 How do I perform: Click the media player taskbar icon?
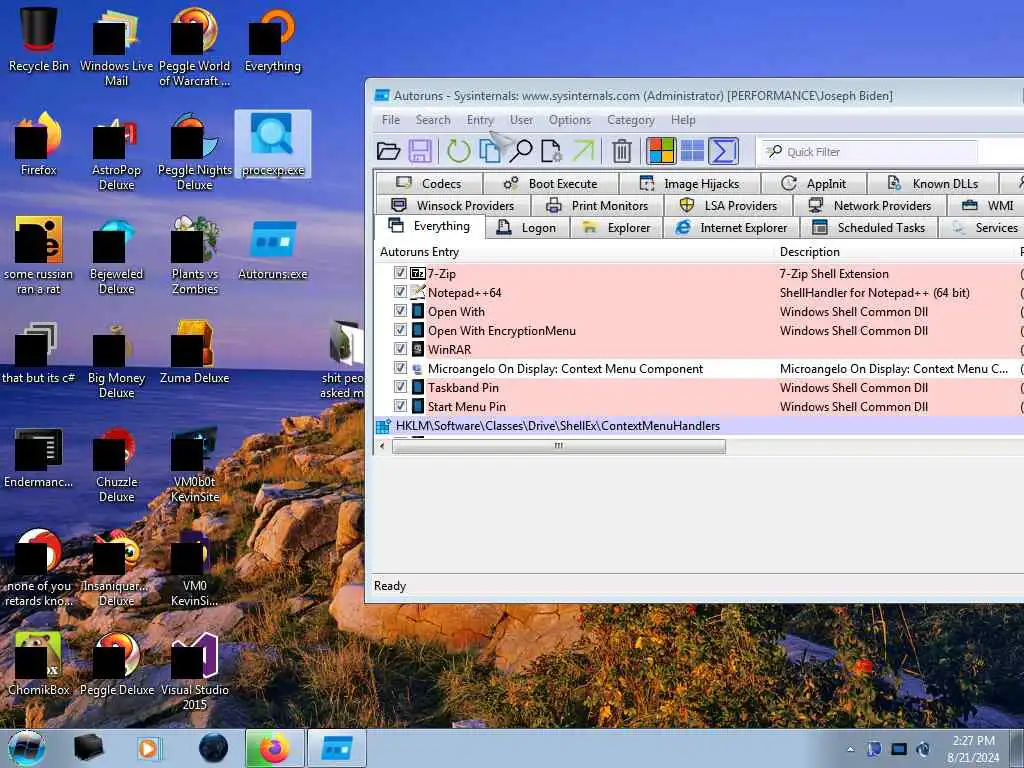149,748
